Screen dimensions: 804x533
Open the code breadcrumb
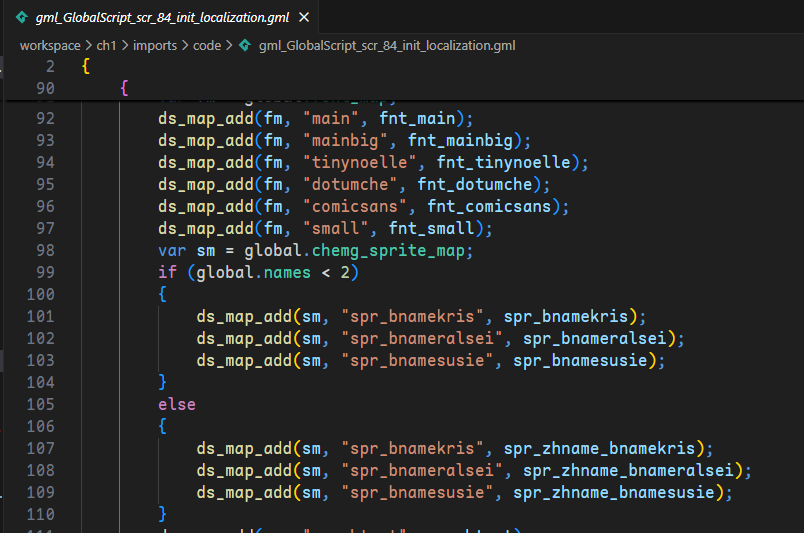pyautogui.click(x=207, y=46)
